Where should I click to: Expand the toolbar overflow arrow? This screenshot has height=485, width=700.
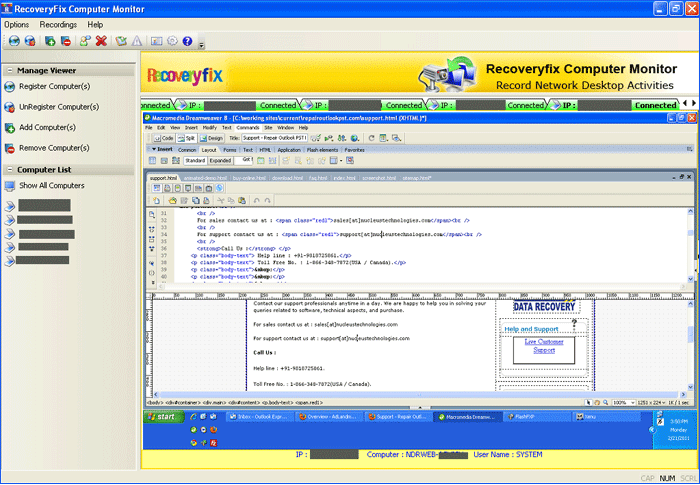[201, 45]
